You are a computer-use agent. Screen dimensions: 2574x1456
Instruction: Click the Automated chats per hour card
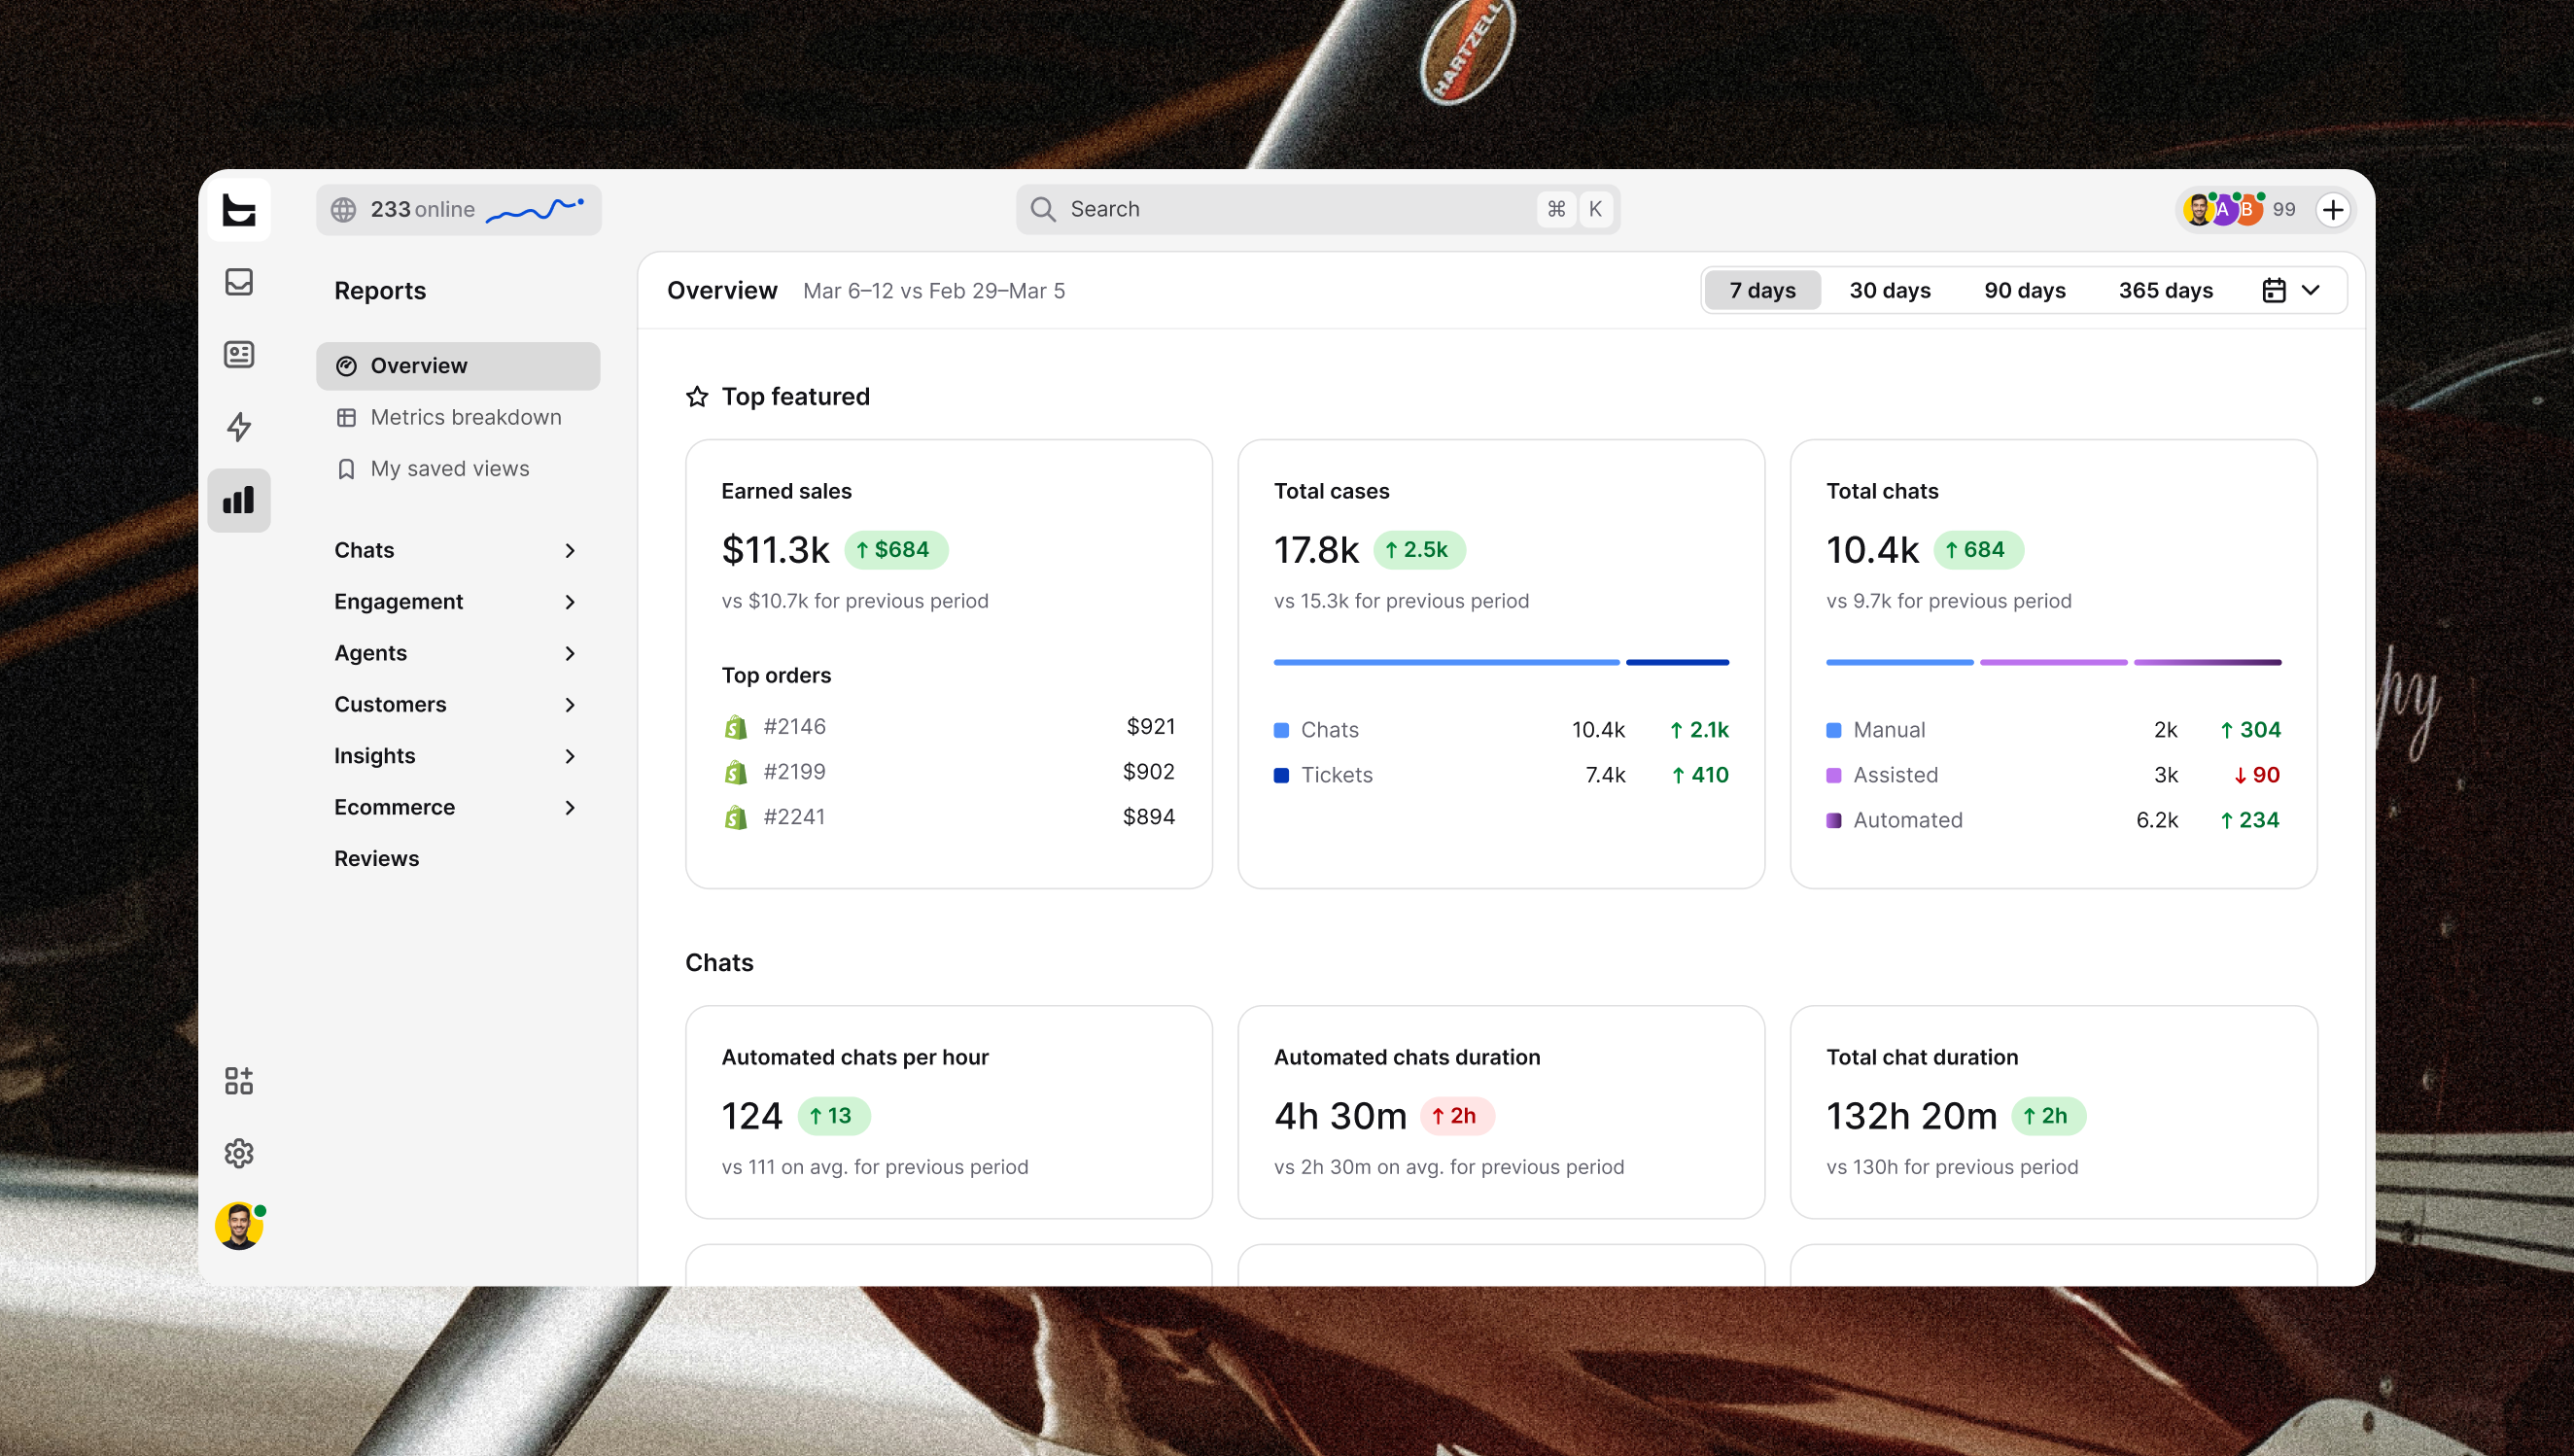[x=948, y=1113]
